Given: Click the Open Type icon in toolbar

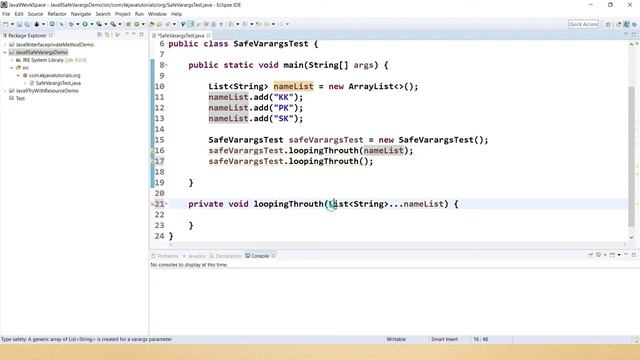Looking at the screenshot, I should (152, 24).
